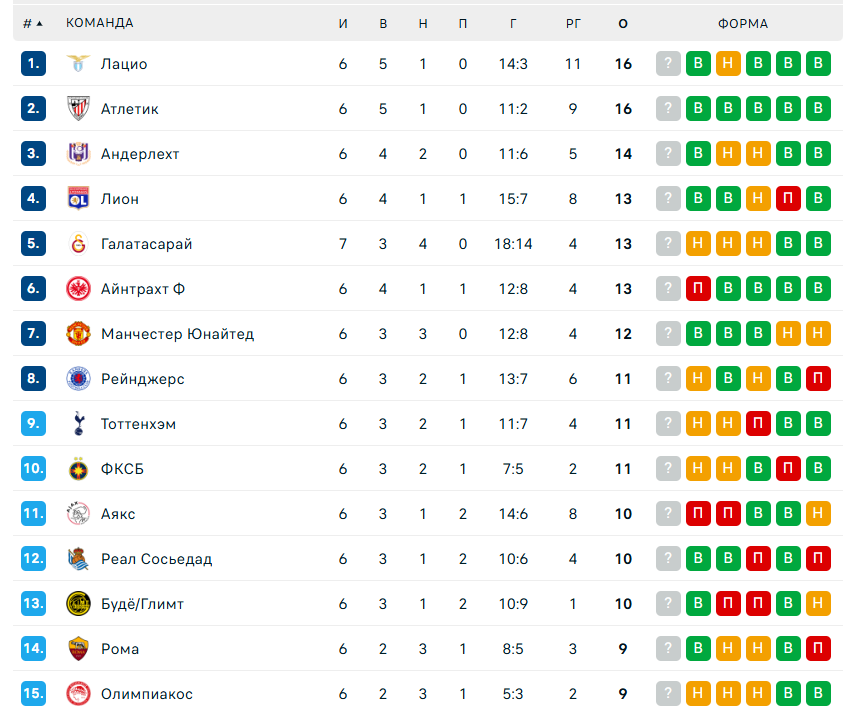Select the Anderlecht crest icon
The height and width of the screenshot is (714, 852).
(78, 154)
